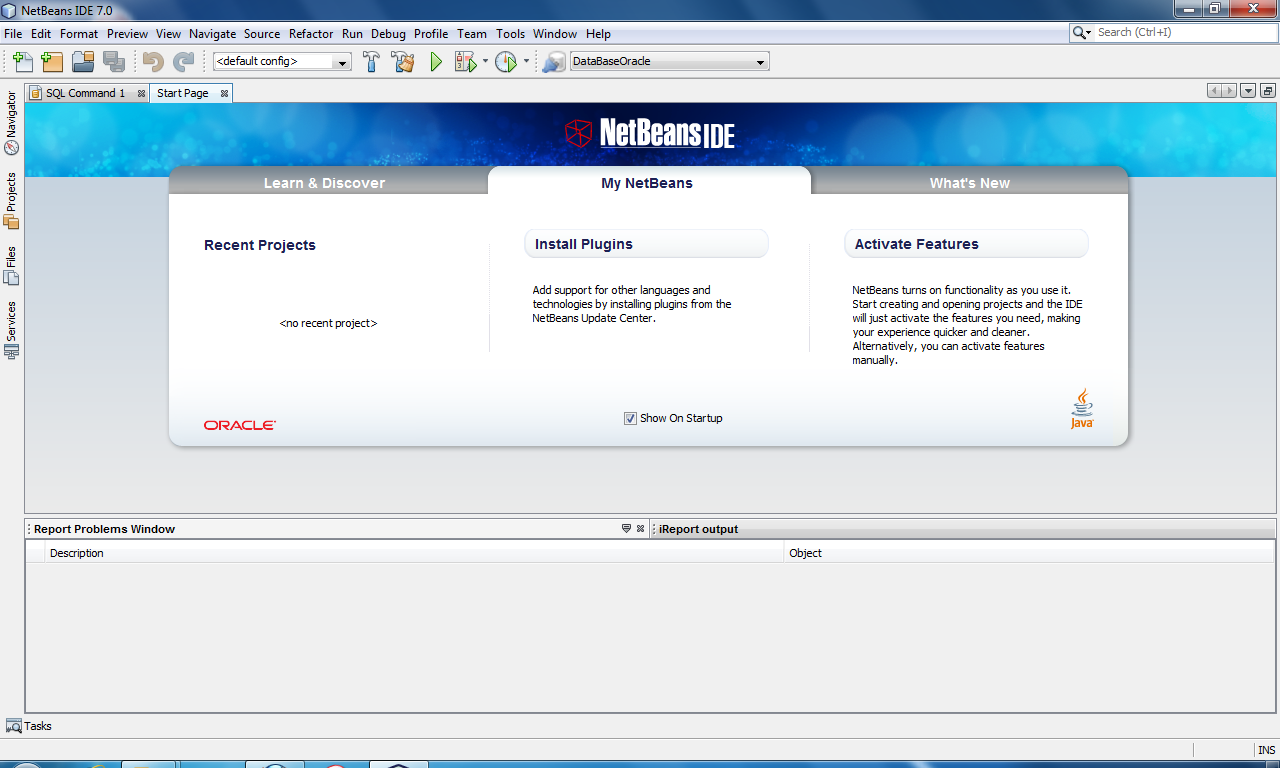Create a new file using the toolbar icon
The width and height of the screenshot is (1280, 768).
pos(22,61)
